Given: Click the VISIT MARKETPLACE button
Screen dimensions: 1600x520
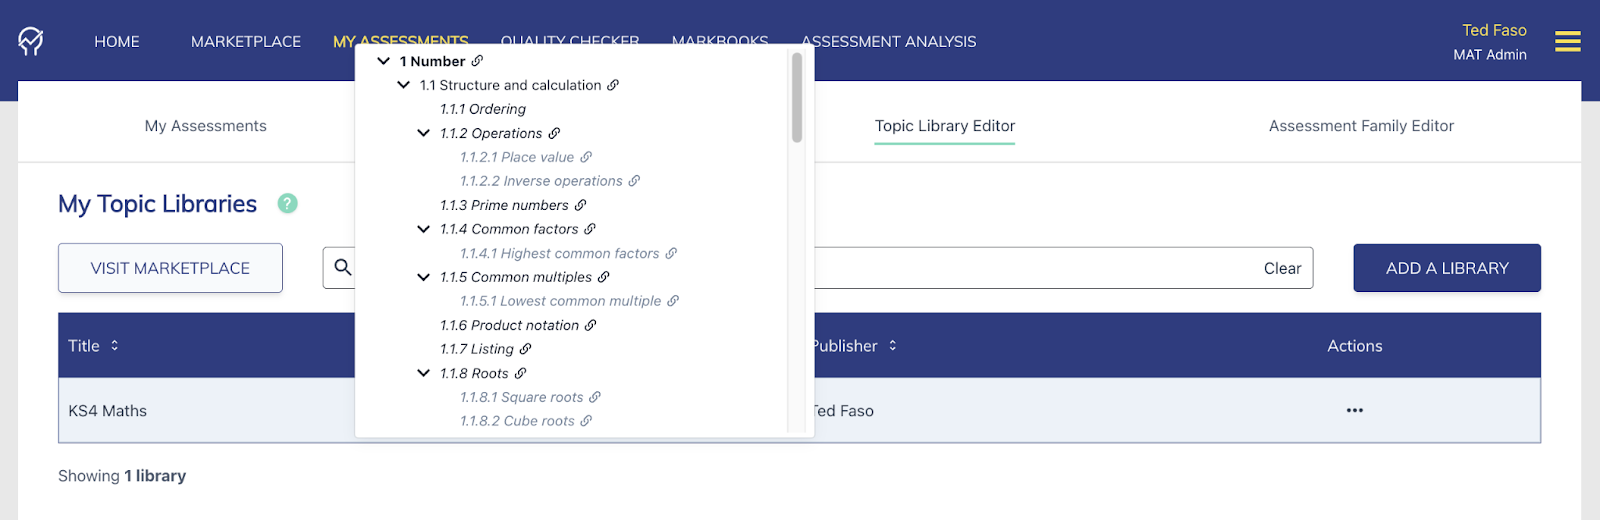Looking at the screenshot, I should 170,268.
